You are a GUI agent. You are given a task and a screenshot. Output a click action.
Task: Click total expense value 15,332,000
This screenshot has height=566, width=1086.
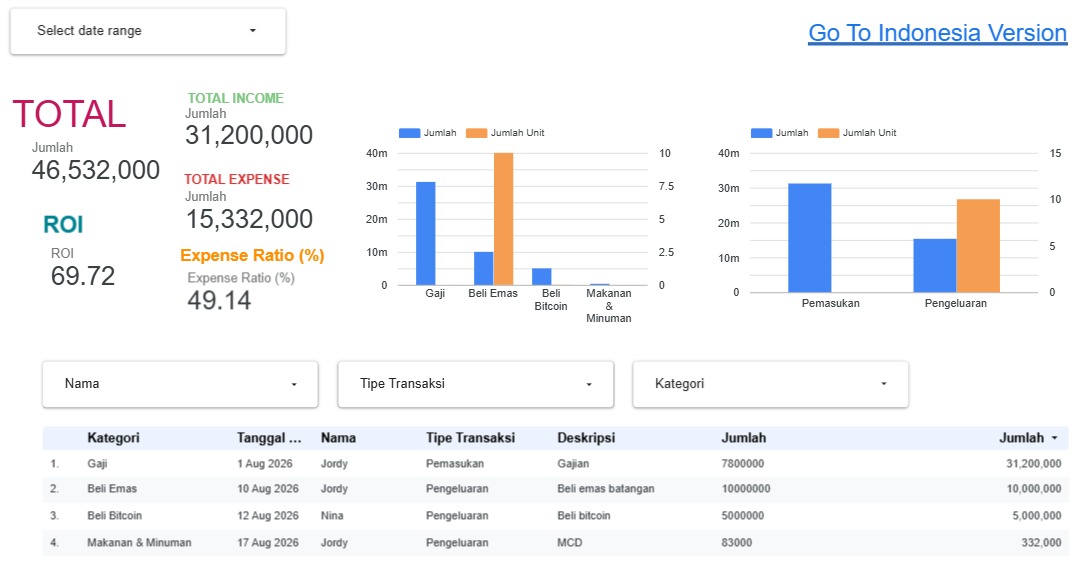pyautogui.click(x=249, y=220)
